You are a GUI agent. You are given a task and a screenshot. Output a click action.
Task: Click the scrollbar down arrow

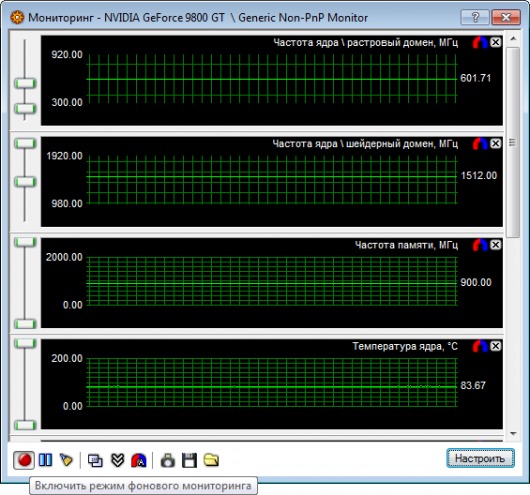[x=513, y=433]
